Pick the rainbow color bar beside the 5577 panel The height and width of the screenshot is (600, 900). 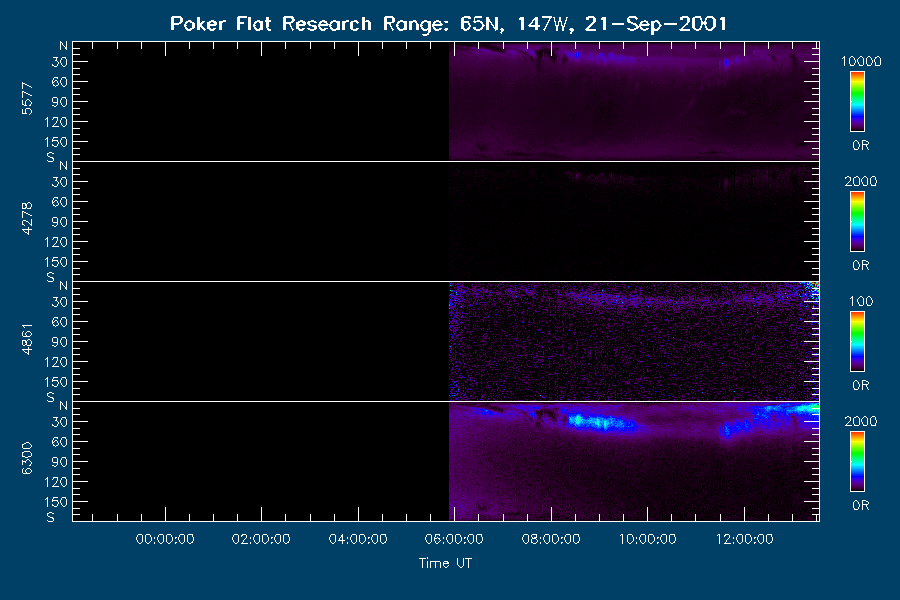tap(858, 102)
